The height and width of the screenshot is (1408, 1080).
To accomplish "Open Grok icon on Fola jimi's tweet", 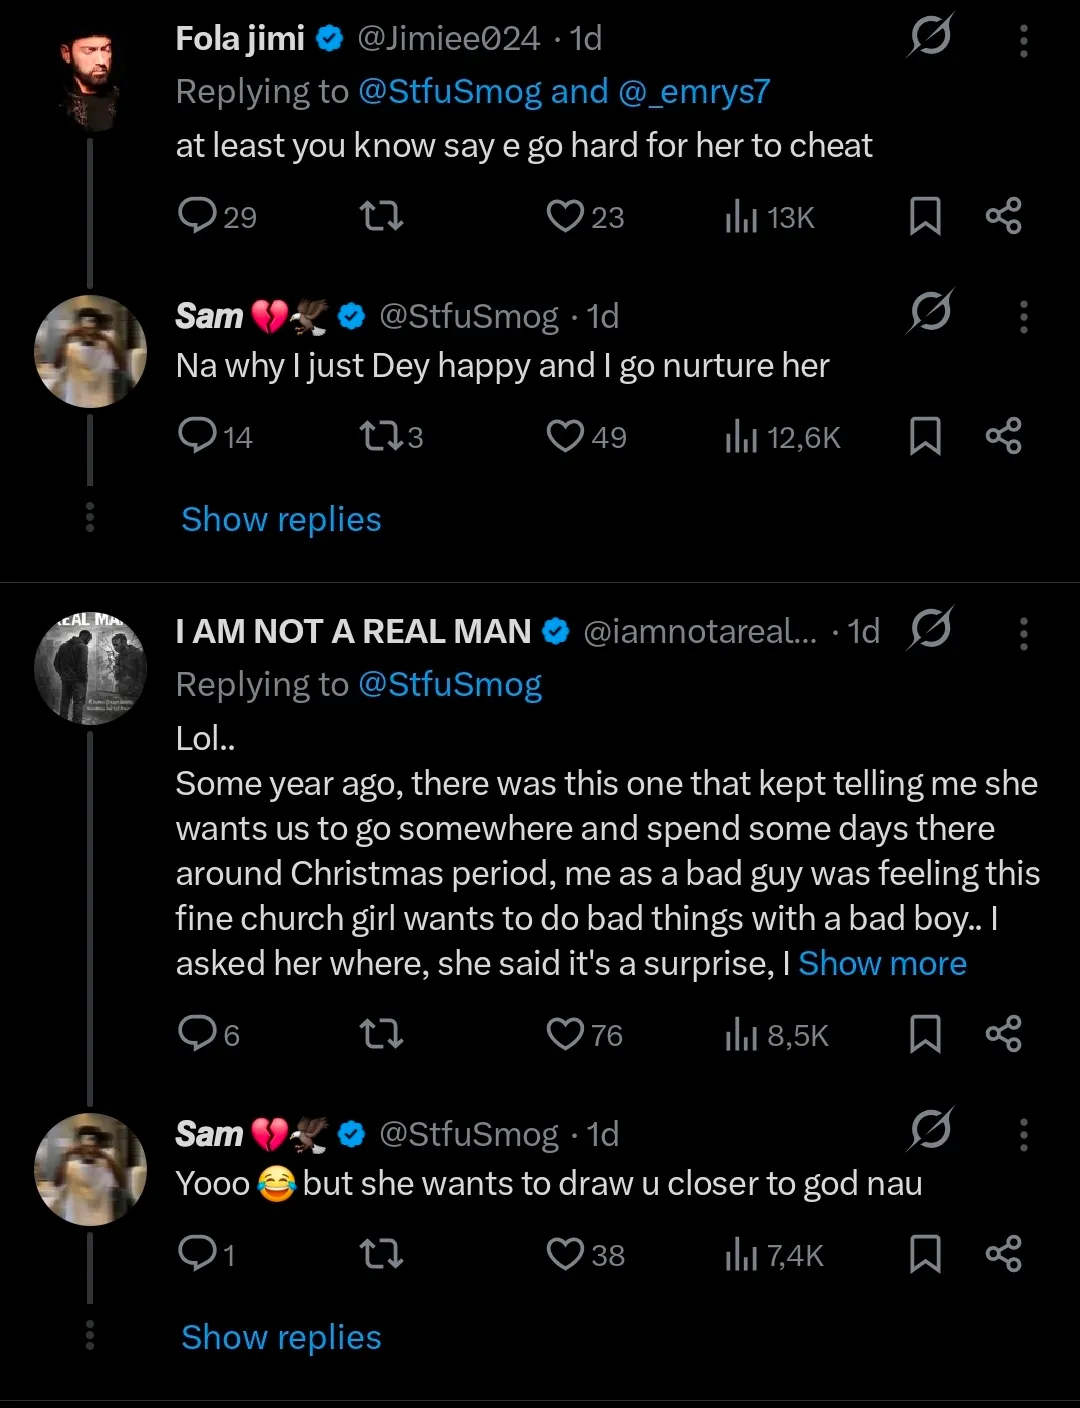I will coord(931,37).
